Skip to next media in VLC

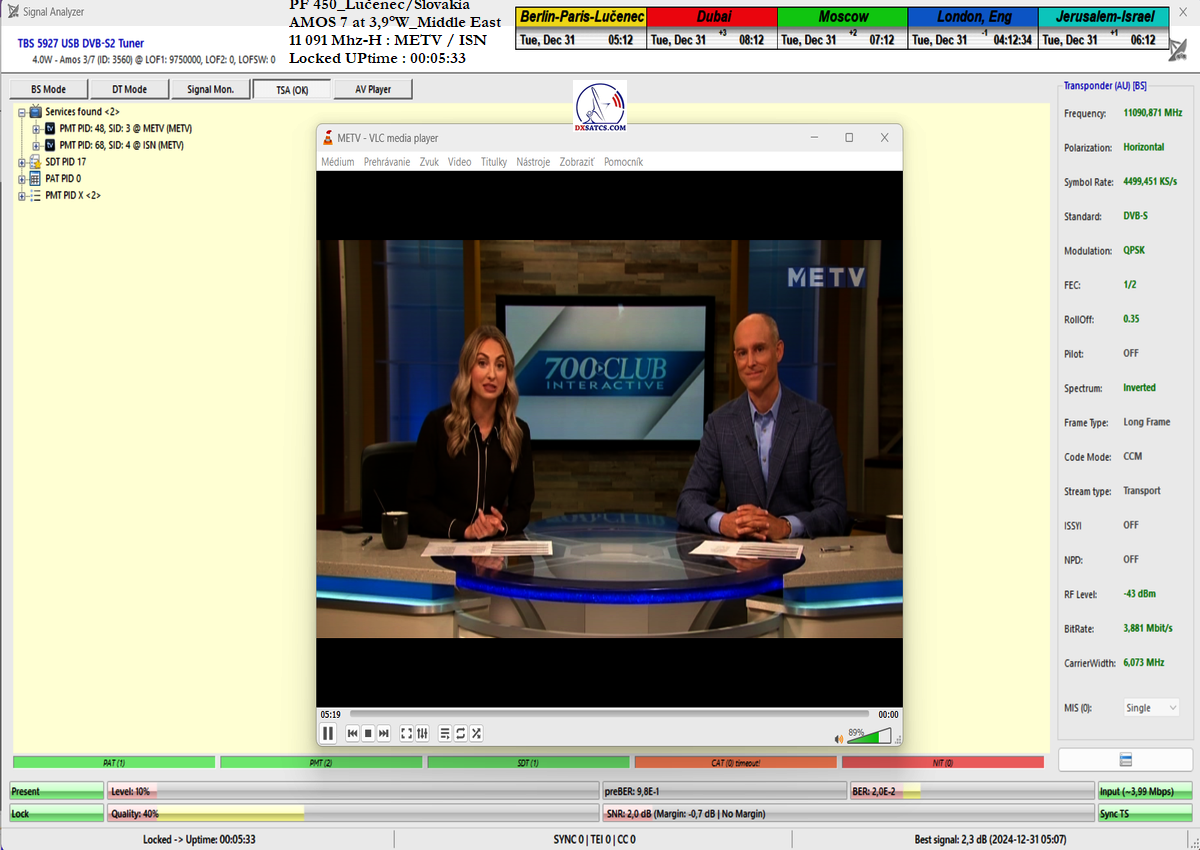pyautogui.click(x=383, y=733)
